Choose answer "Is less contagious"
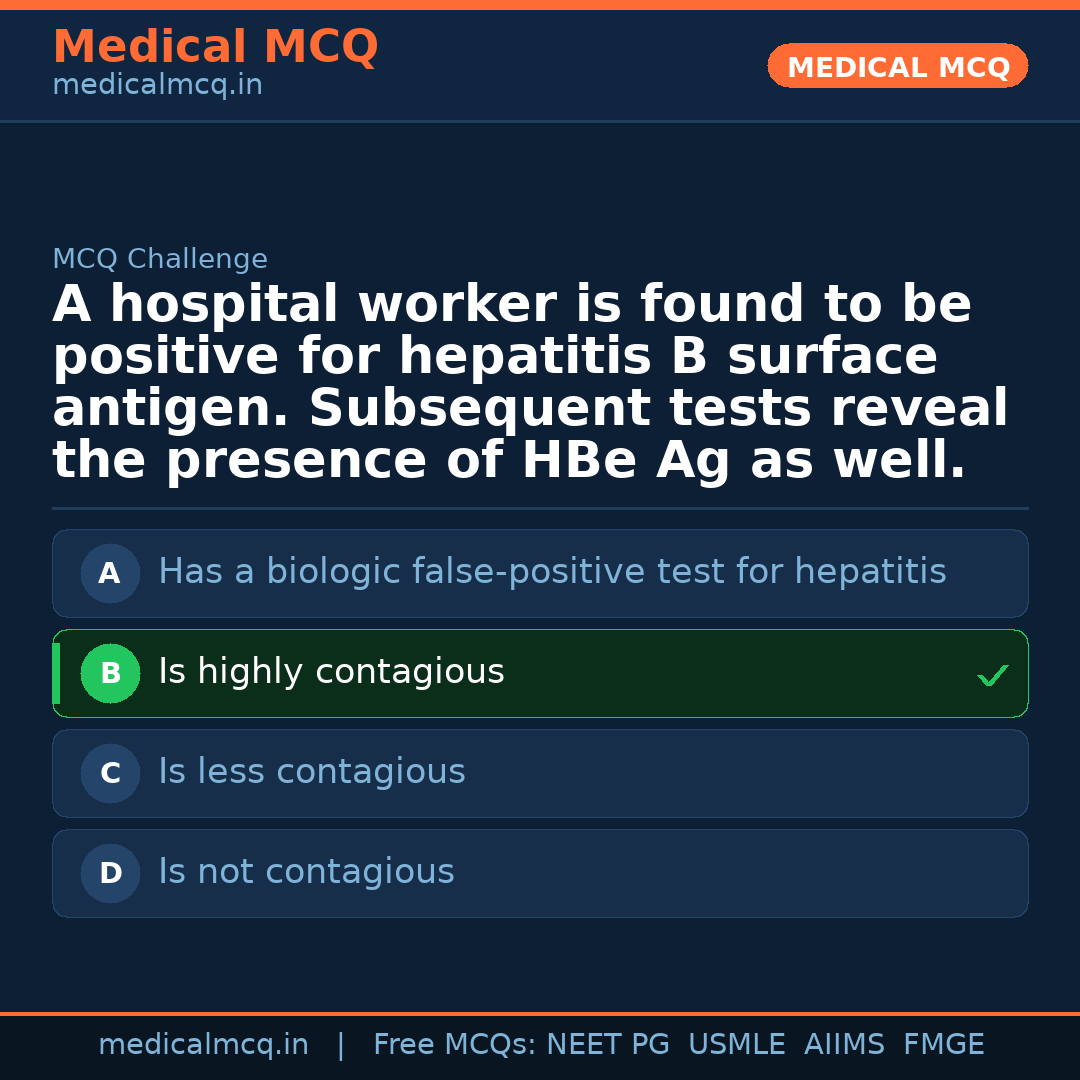The height and width of the screenshot is (1080, 1080). point(312,773)
